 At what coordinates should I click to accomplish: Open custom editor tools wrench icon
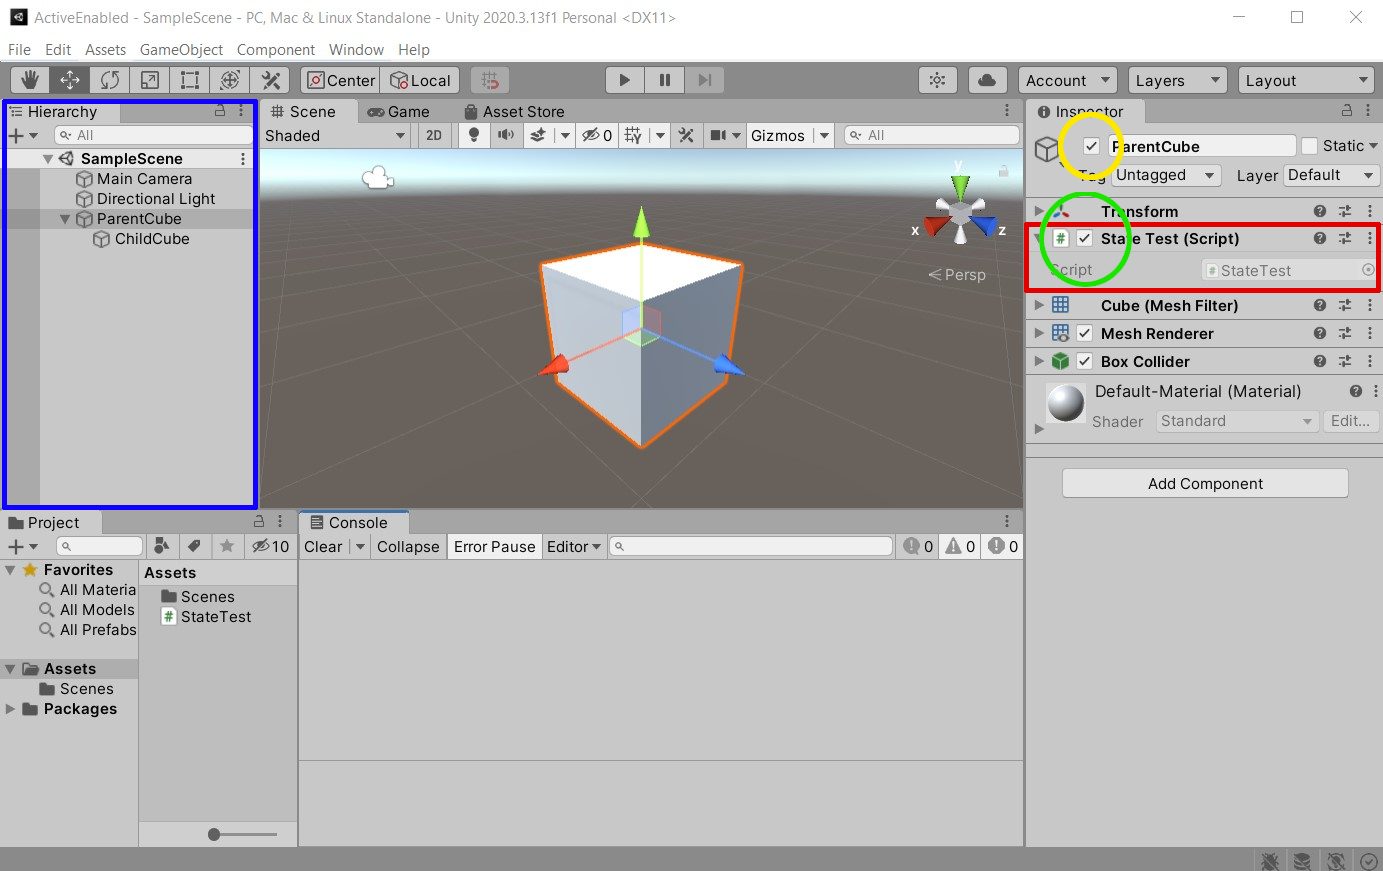[270, 80]
